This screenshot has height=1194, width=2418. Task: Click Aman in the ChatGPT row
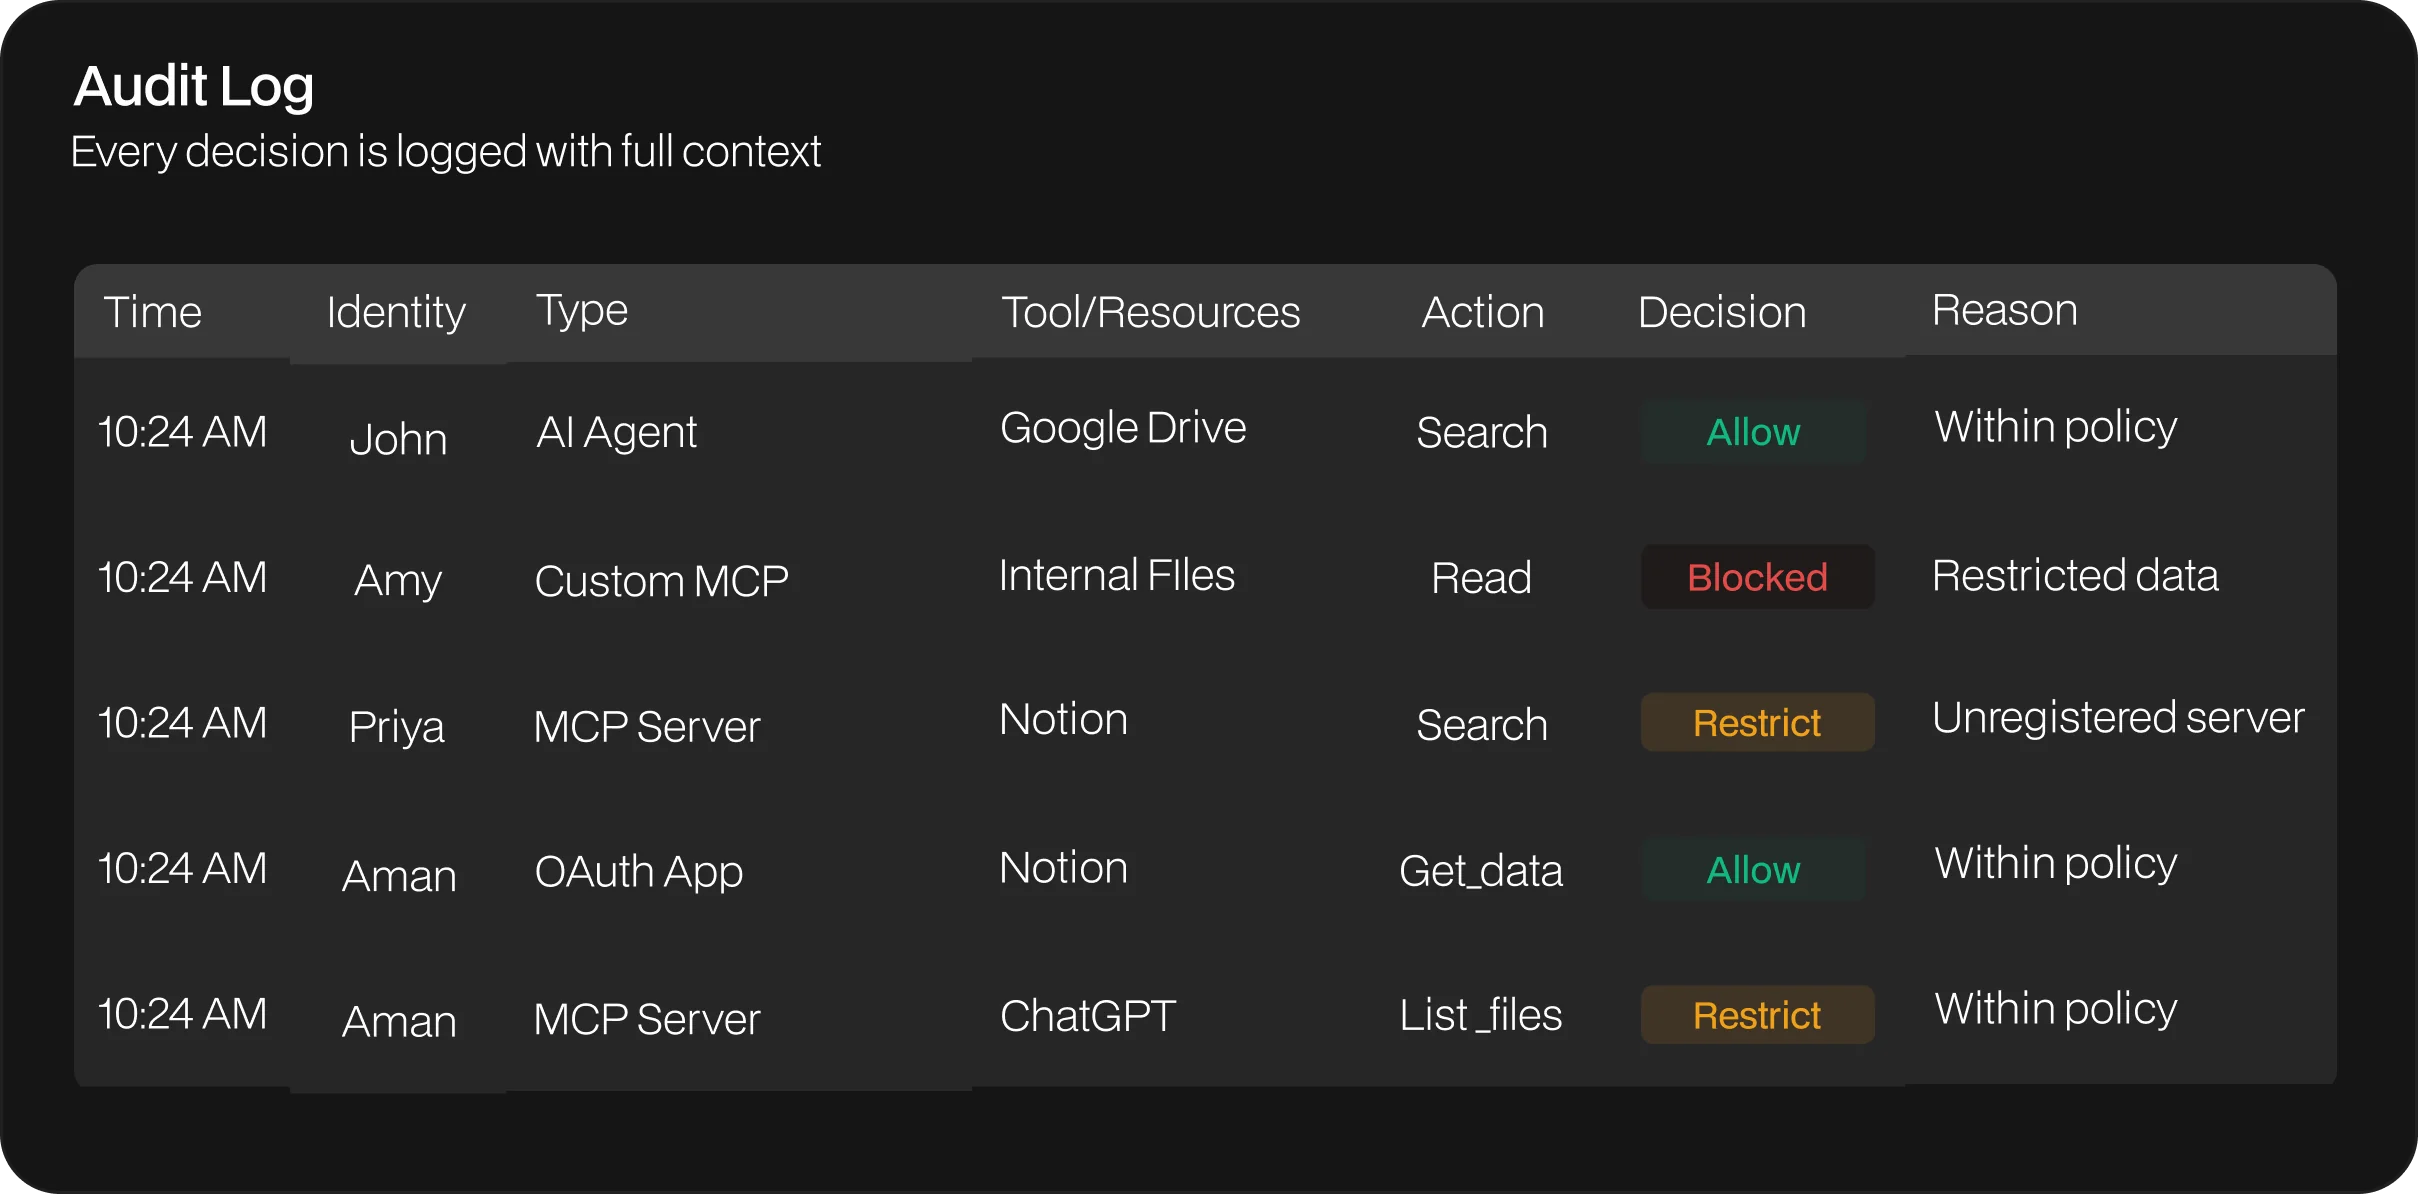click(x=399, y=1021)
